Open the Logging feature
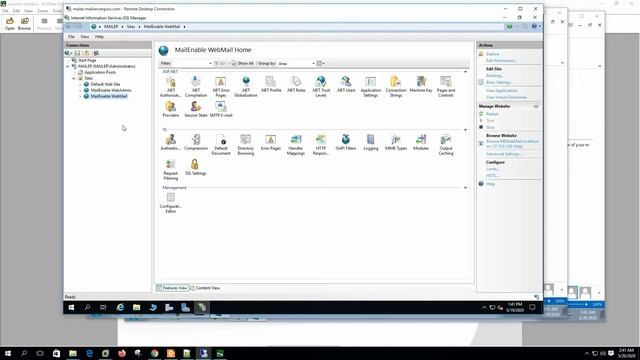Screen dimensions: 640x360 371,142
